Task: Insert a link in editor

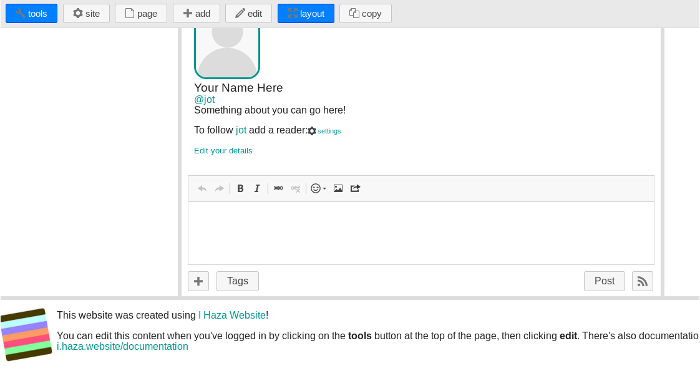Action: click(x=278, y=188)
